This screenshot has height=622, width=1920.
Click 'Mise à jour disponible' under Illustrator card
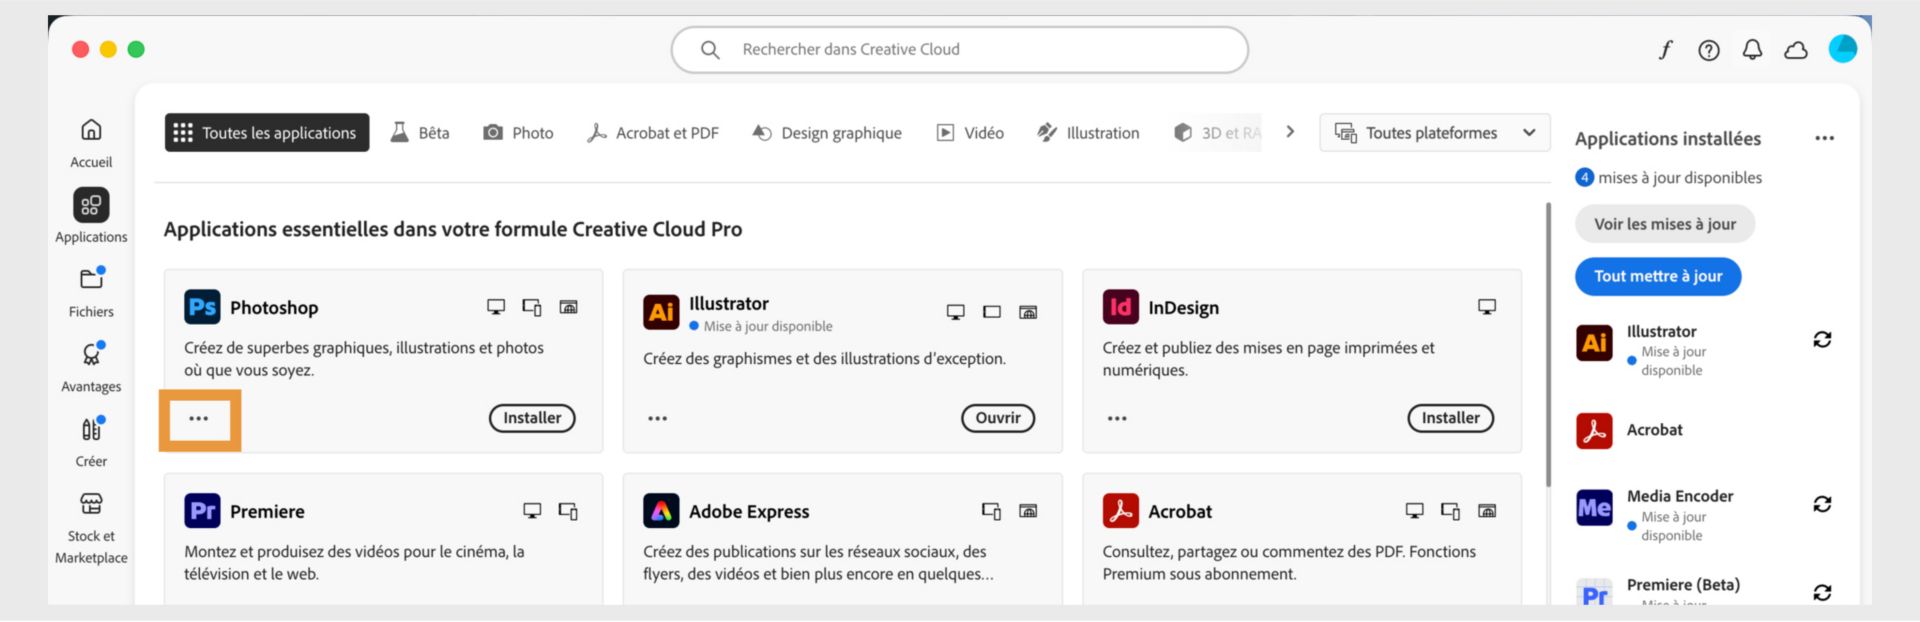(x=768, y=326)
